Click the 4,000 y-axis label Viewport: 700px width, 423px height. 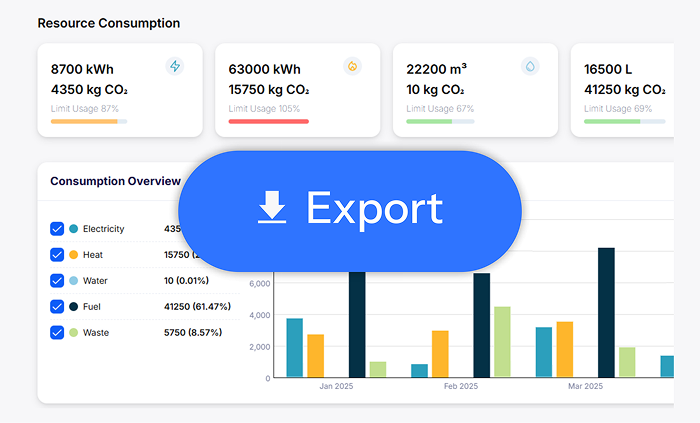coord(259,315)
